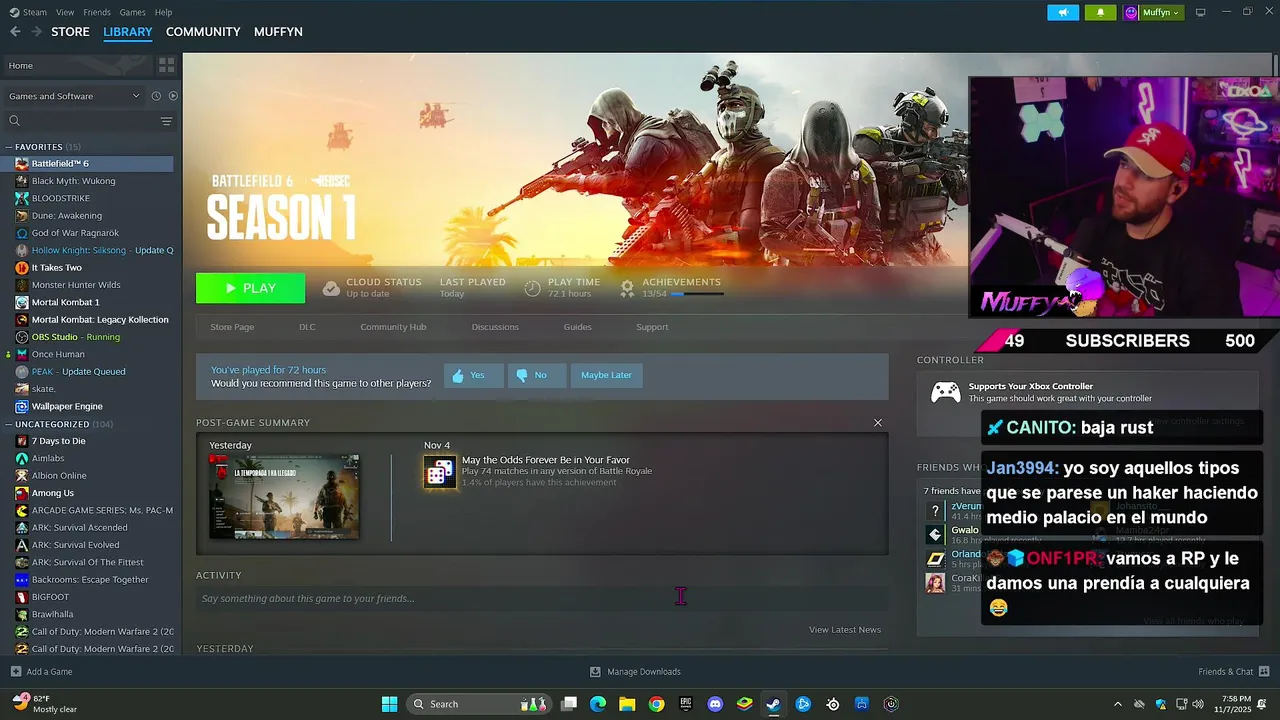This screenshot has height=720, width=1280.
Task: Collapse the Favorites category
Action: [9, 147]
